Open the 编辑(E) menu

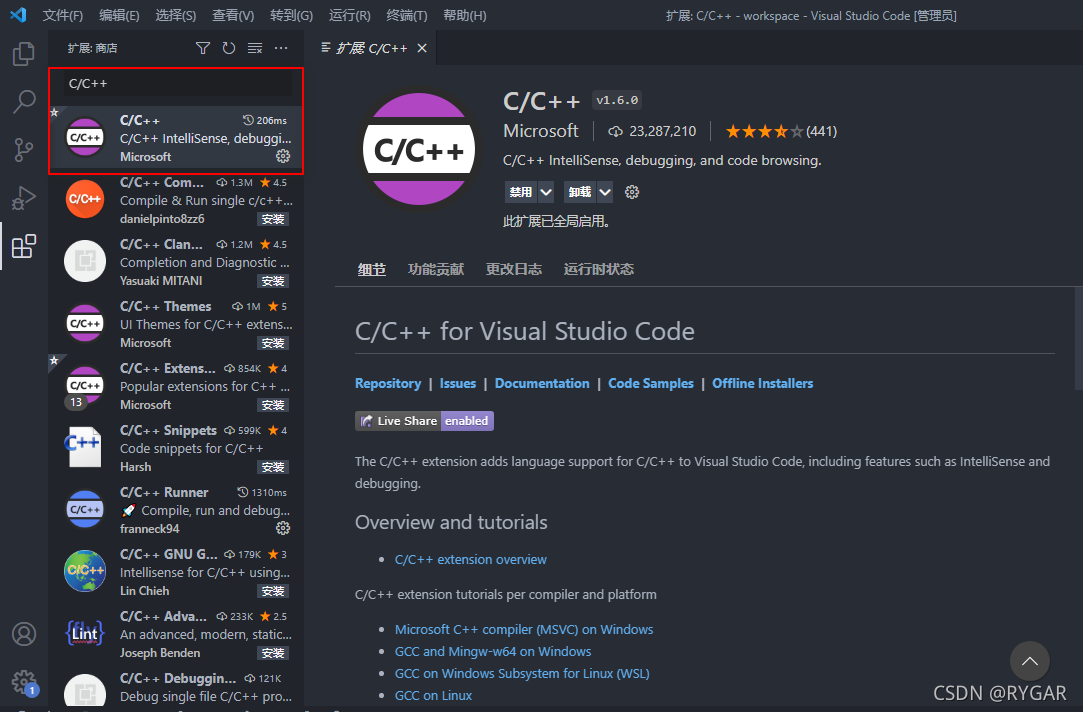(119, 15)
